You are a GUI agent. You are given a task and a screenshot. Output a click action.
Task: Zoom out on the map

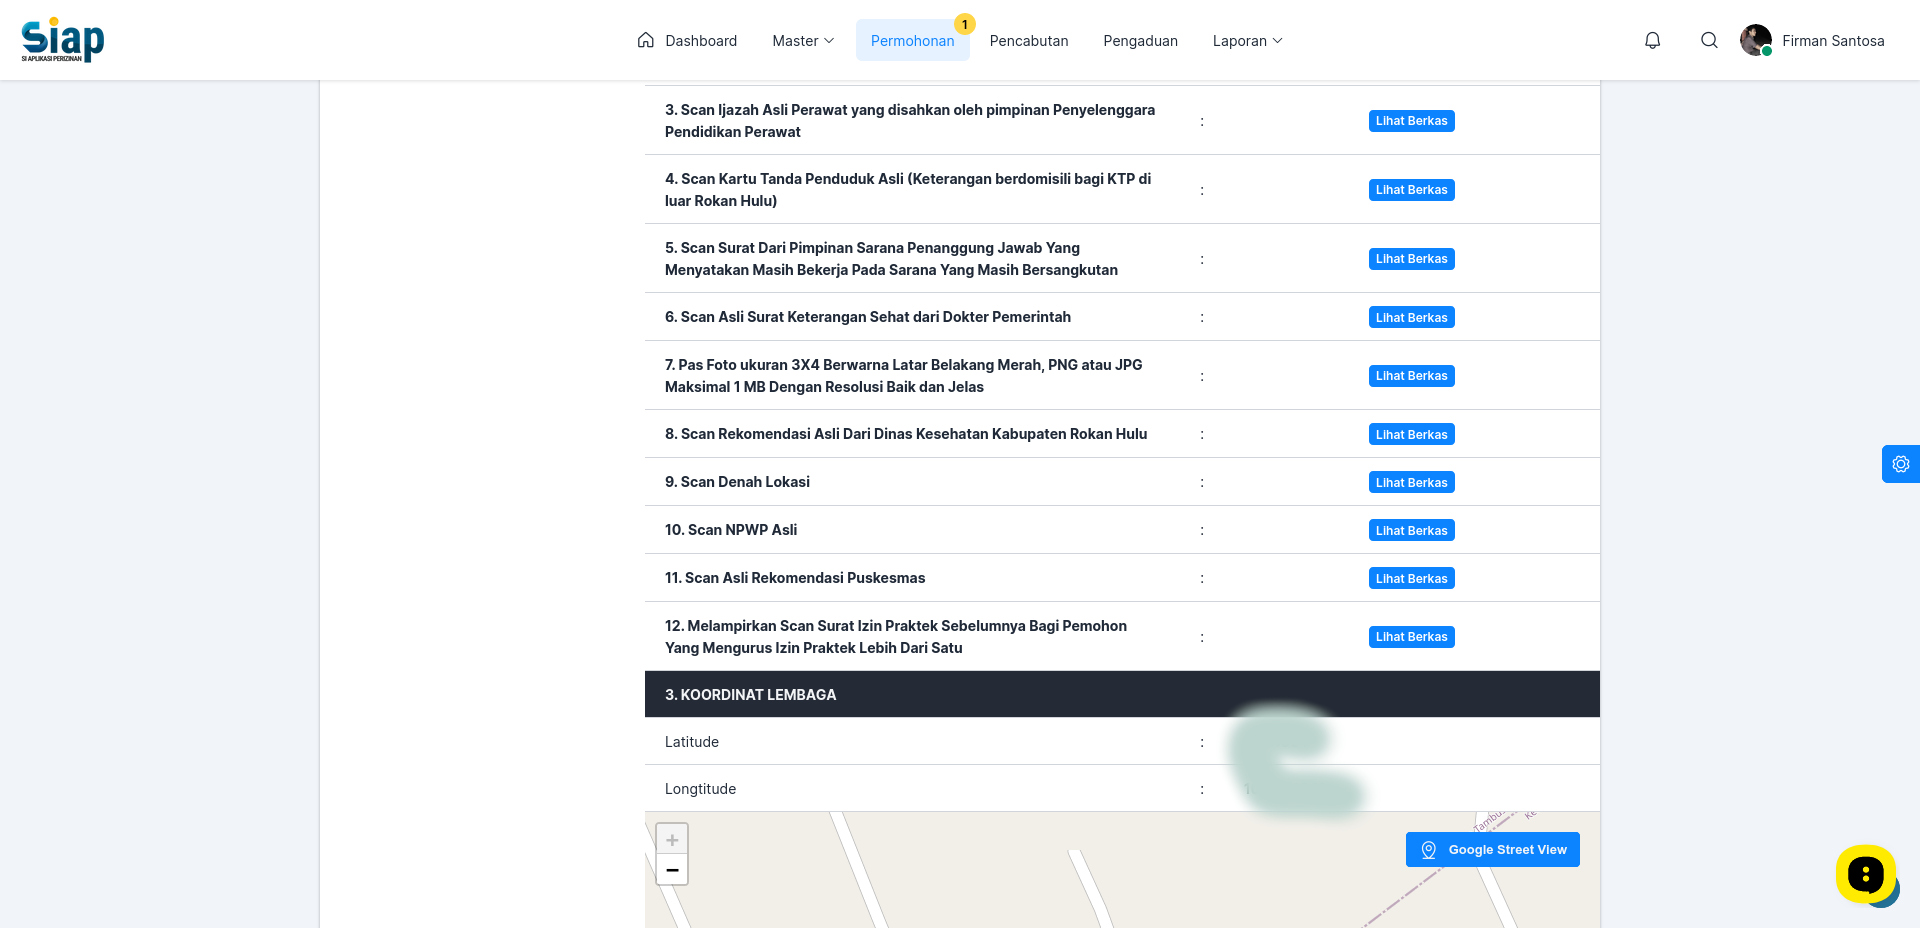point(672,870)
